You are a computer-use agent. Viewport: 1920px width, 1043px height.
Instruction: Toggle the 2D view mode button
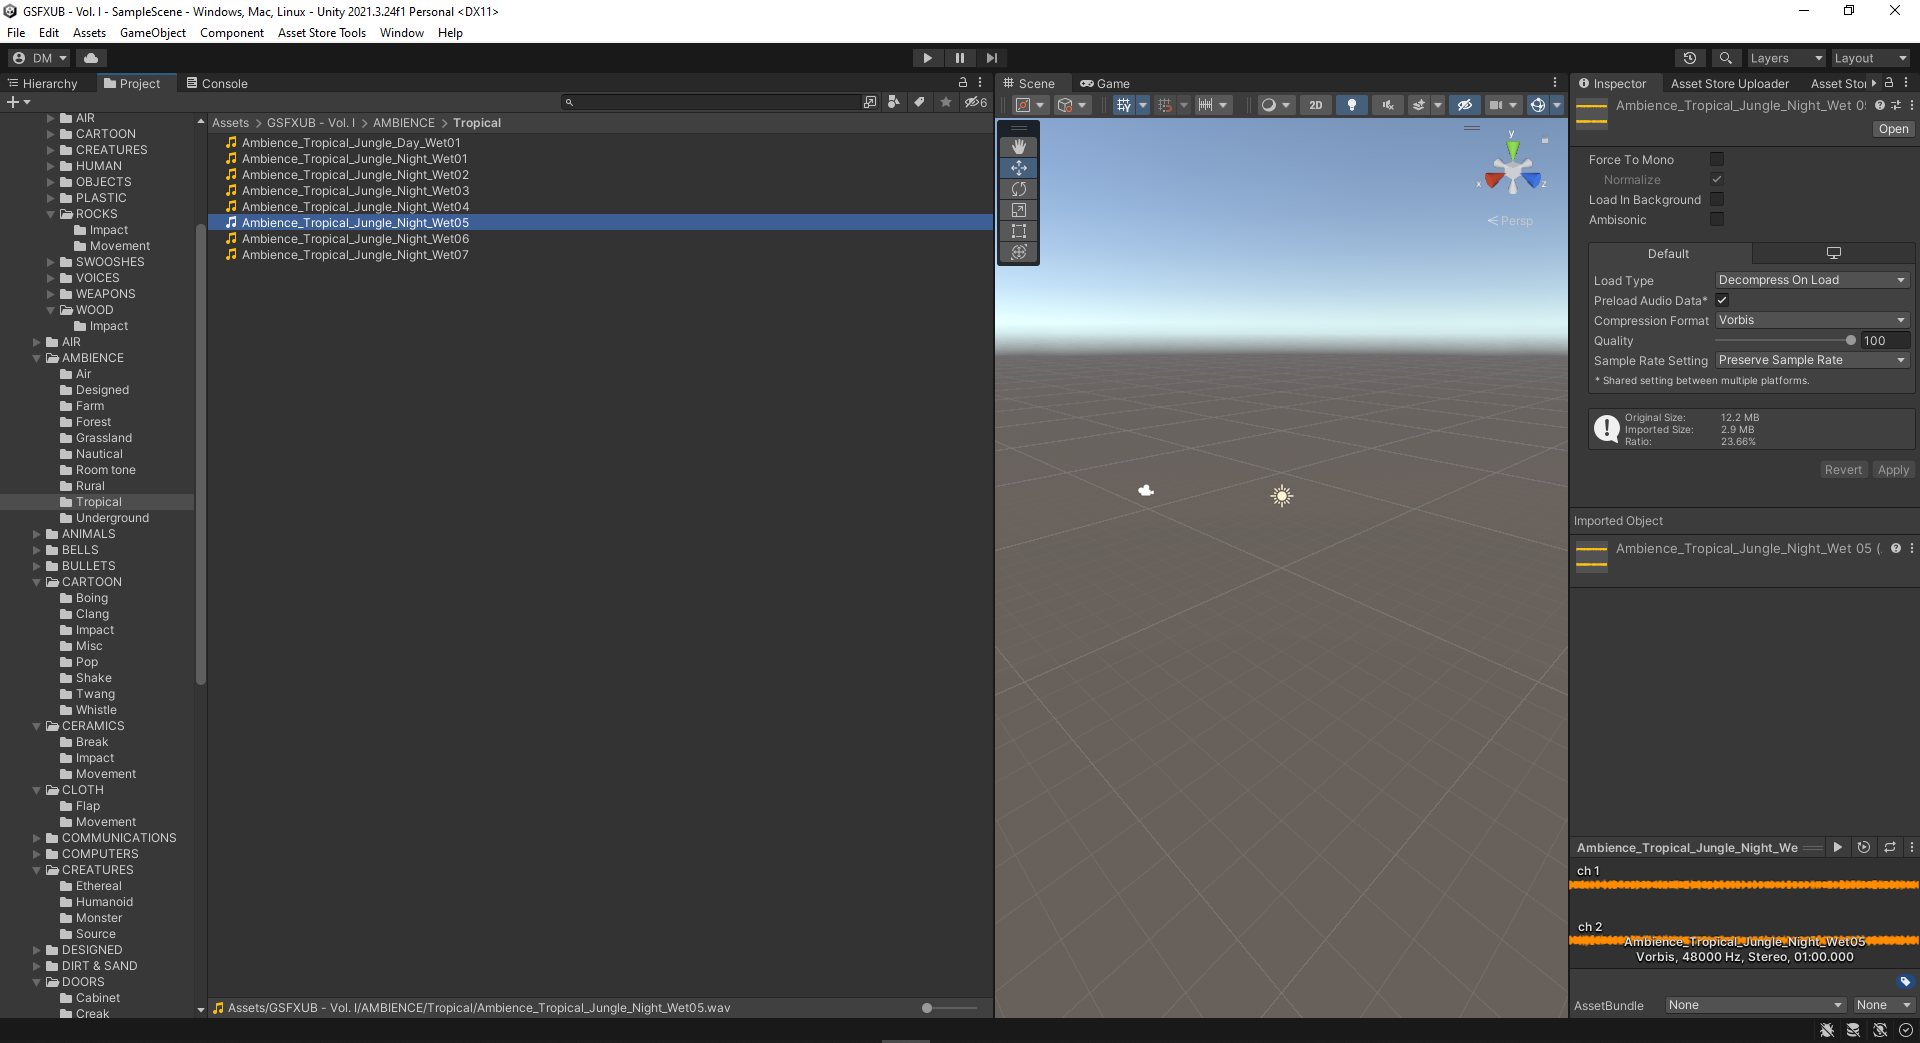1316,105
